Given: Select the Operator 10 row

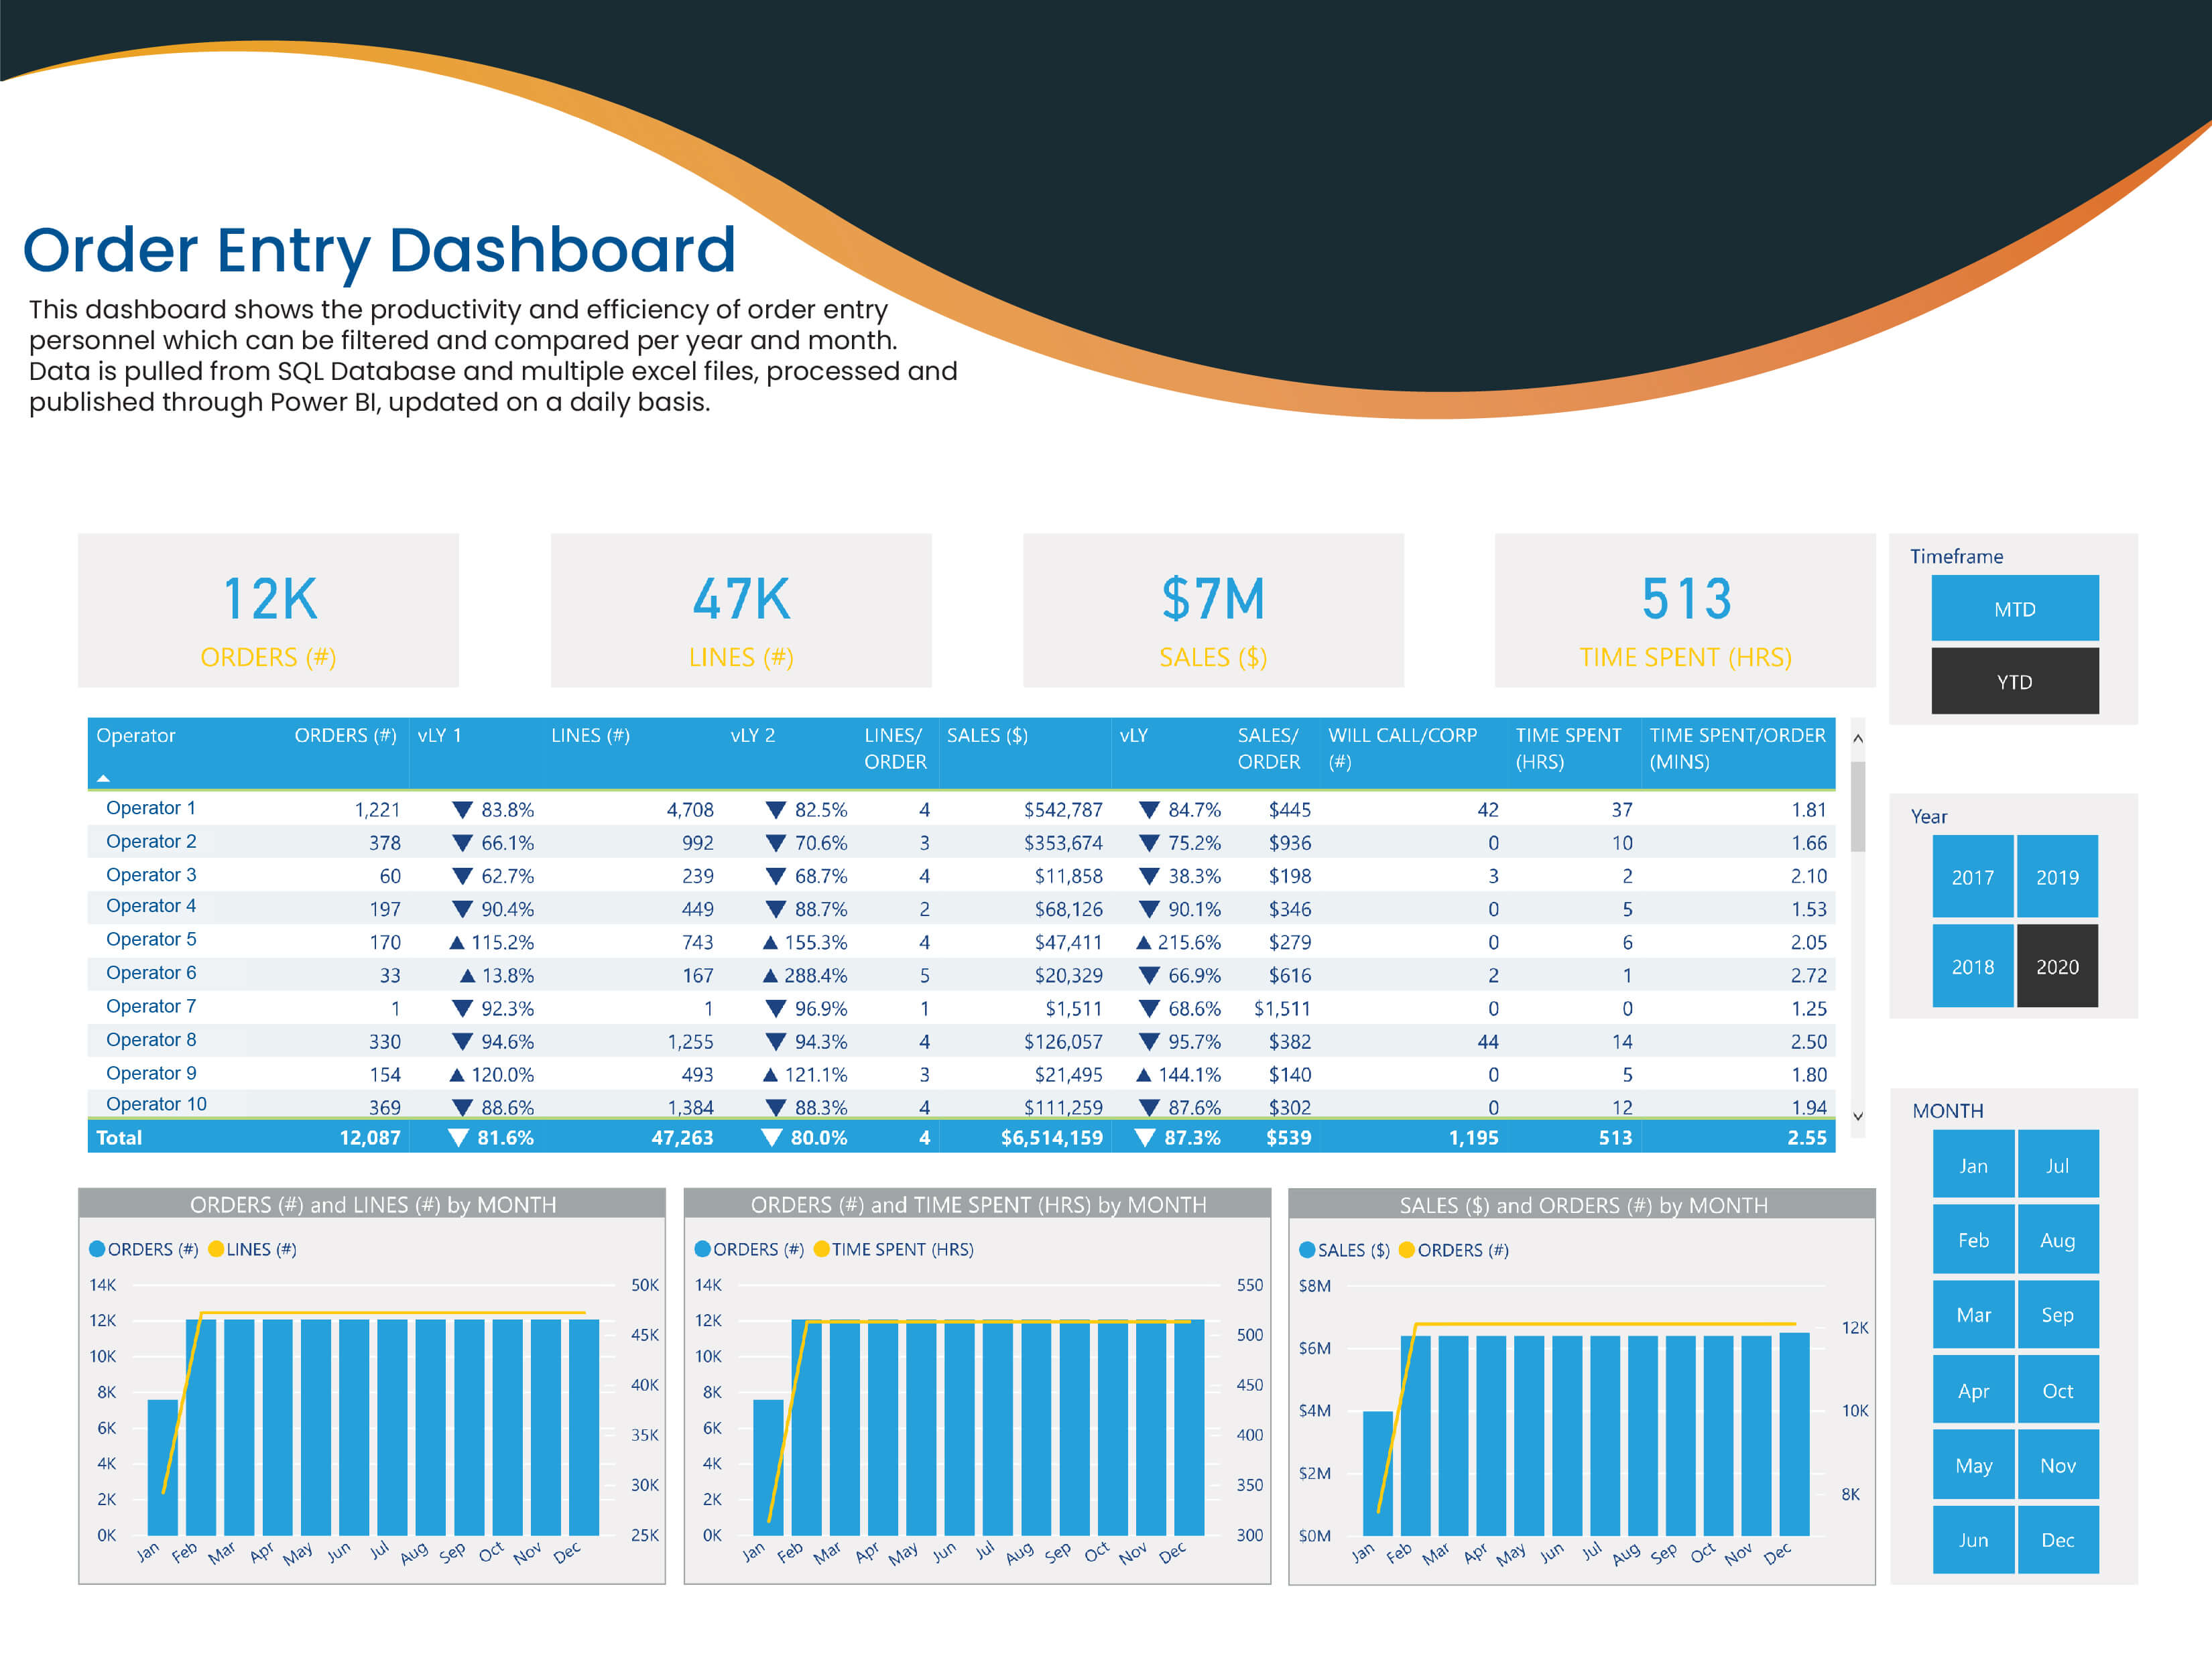Looking at the screenshot, I should (x=961, y=1104).
